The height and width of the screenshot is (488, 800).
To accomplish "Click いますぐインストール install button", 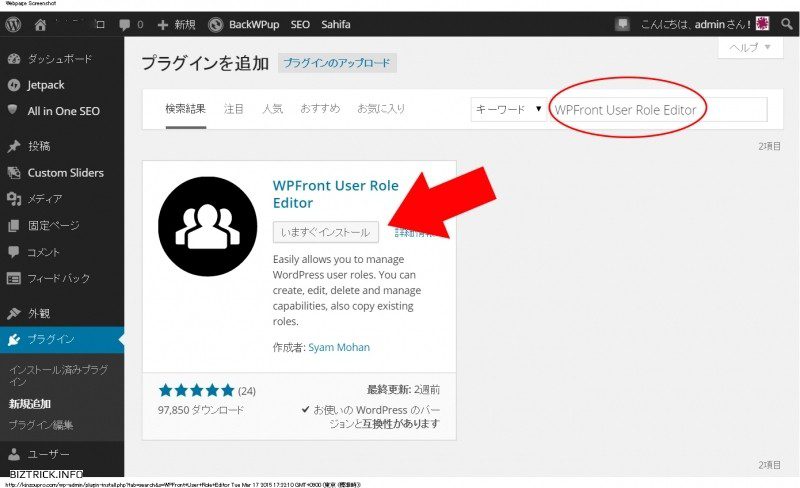I will coord(326,232).
